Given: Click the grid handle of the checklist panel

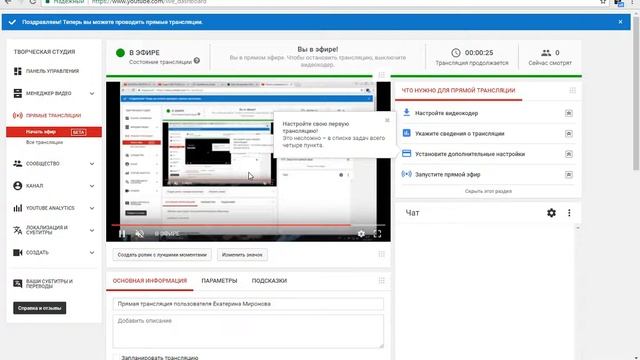Looking at the screenshot, I should 573,90.
